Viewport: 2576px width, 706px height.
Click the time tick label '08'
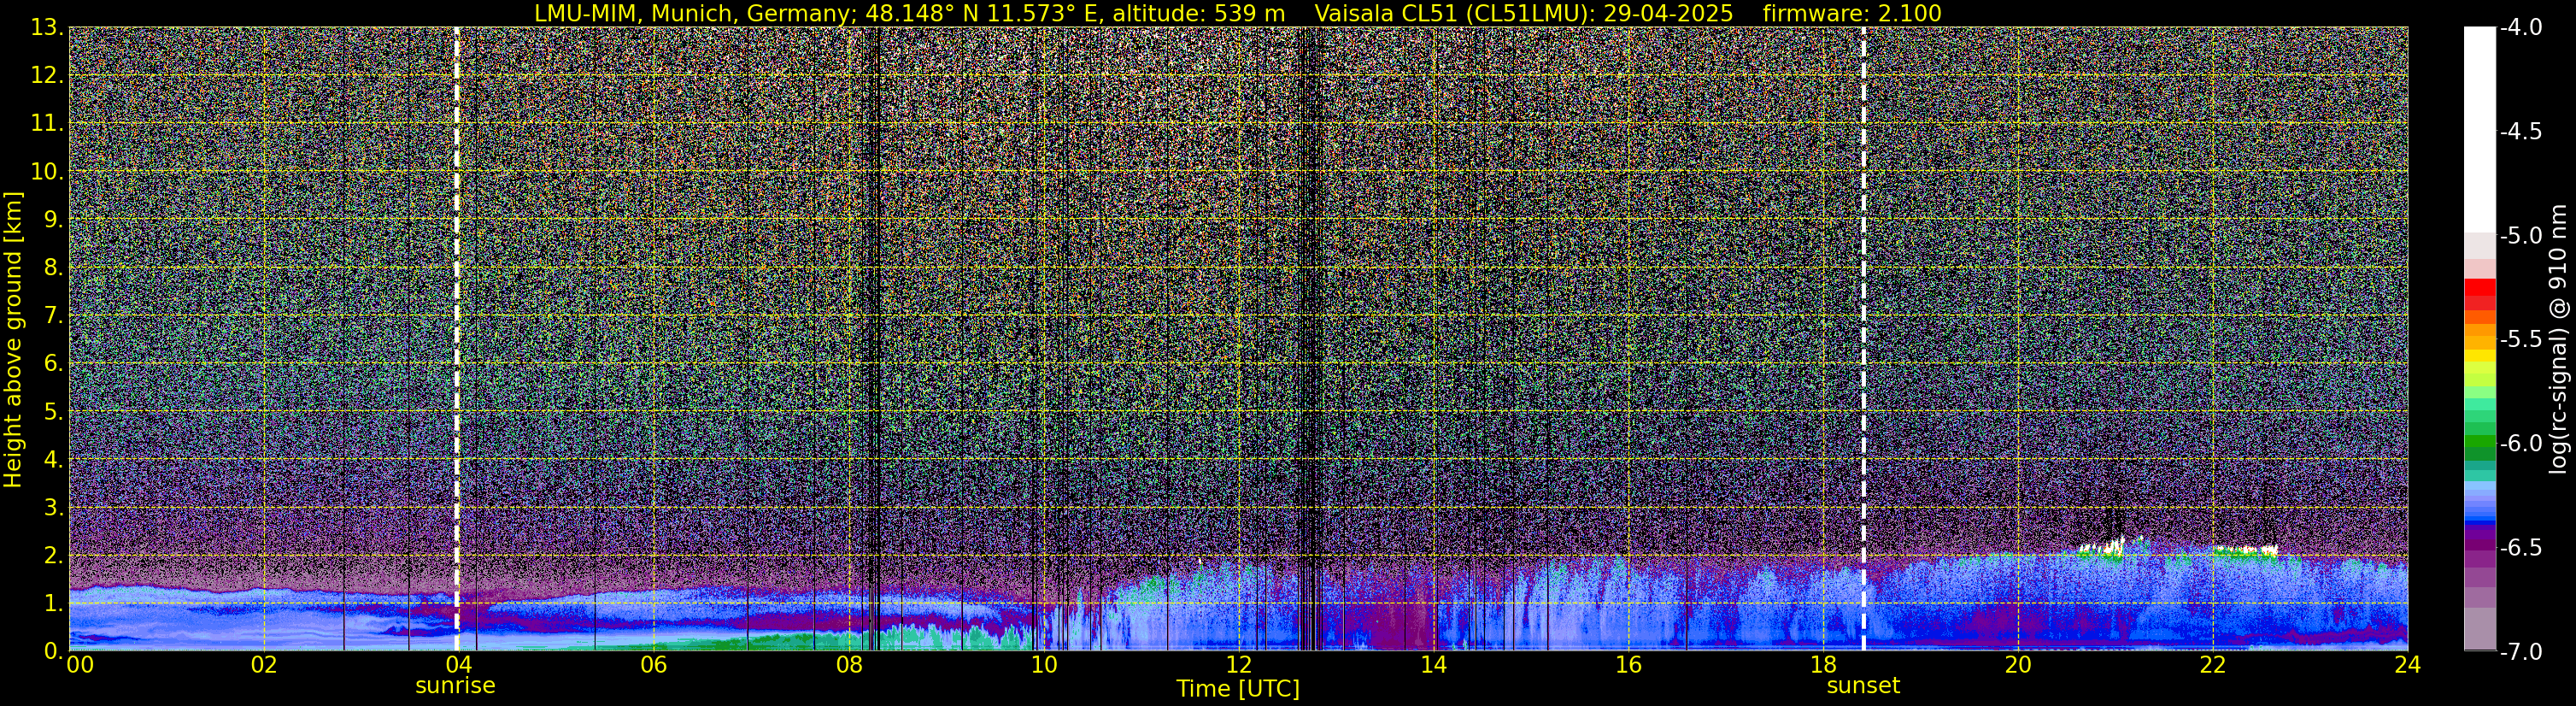point(848,665)
